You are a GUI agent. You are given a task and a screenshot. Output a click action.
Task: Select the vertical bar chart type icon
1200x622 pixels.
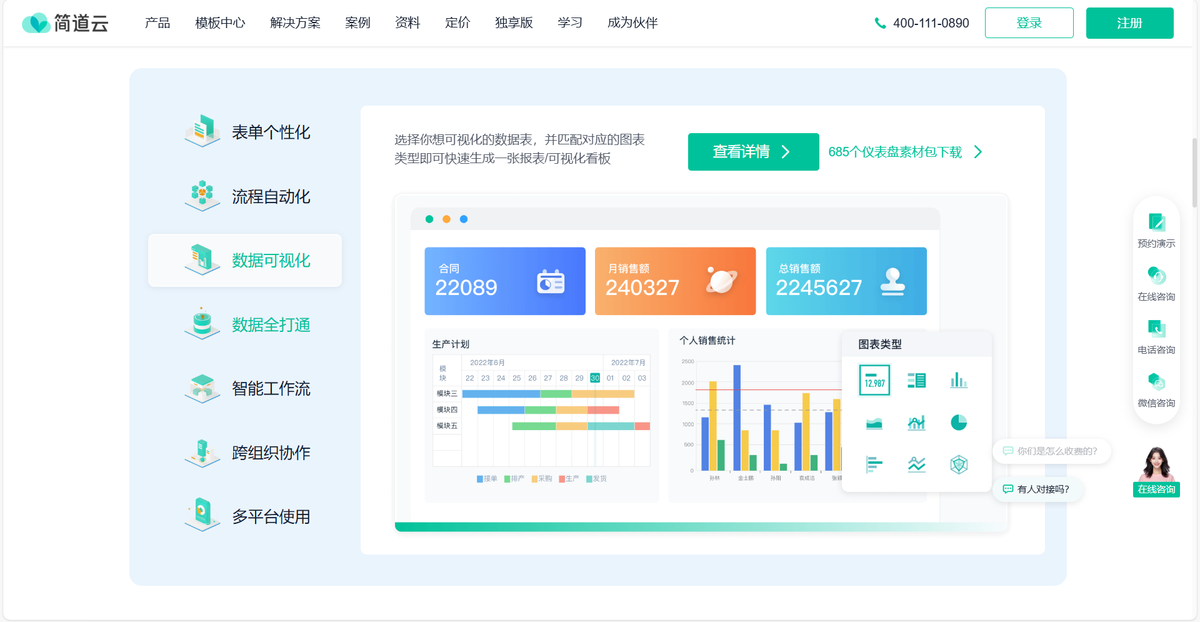click(x=959, y=381)
